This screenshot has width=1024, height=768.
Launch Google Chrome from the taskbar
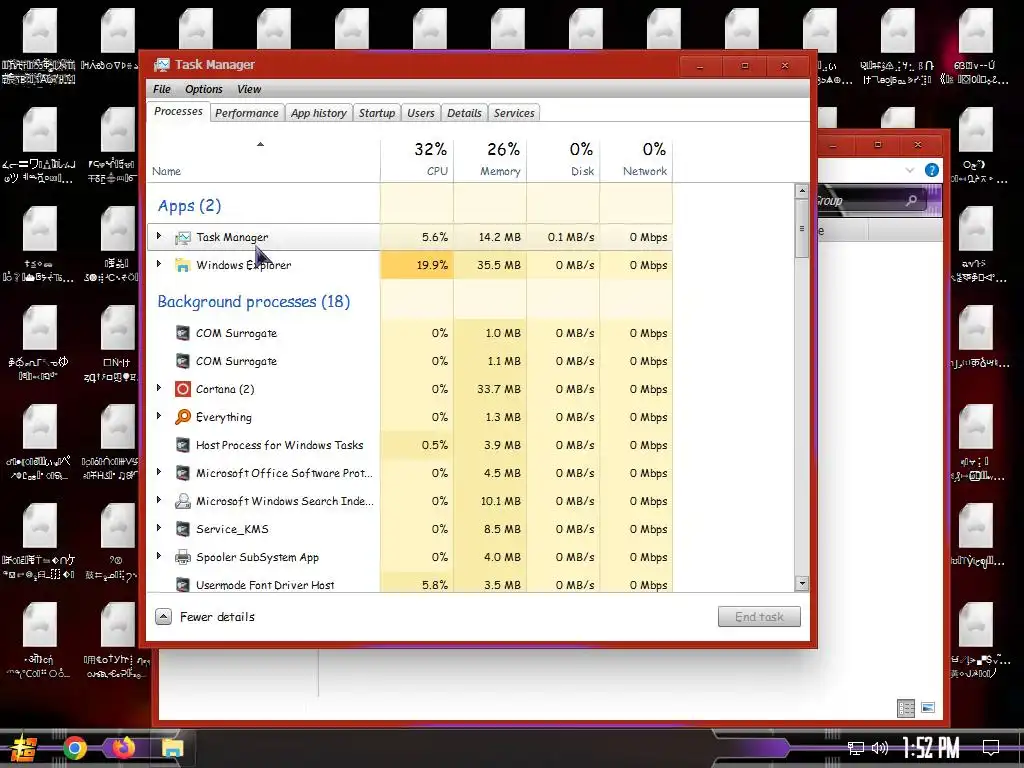pos(75,748)
